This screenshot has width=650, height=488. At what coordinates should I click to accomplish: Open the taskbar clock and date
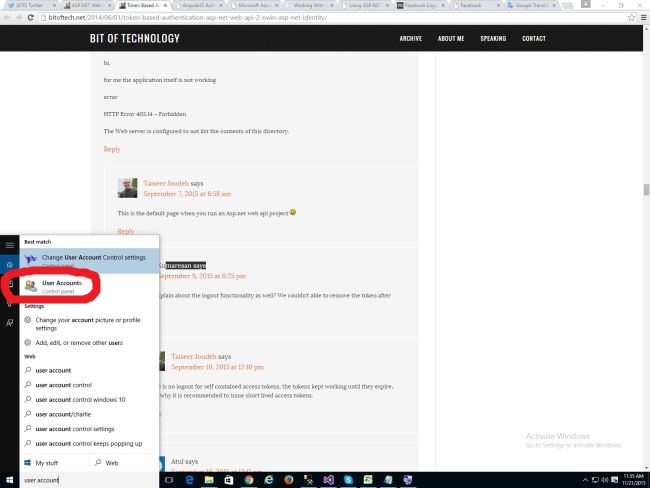[x=633, y=480]
